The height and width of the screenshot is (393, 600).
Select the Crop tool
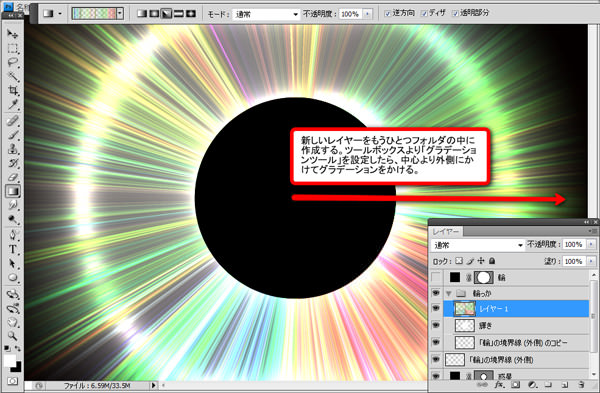pos(13,90)
